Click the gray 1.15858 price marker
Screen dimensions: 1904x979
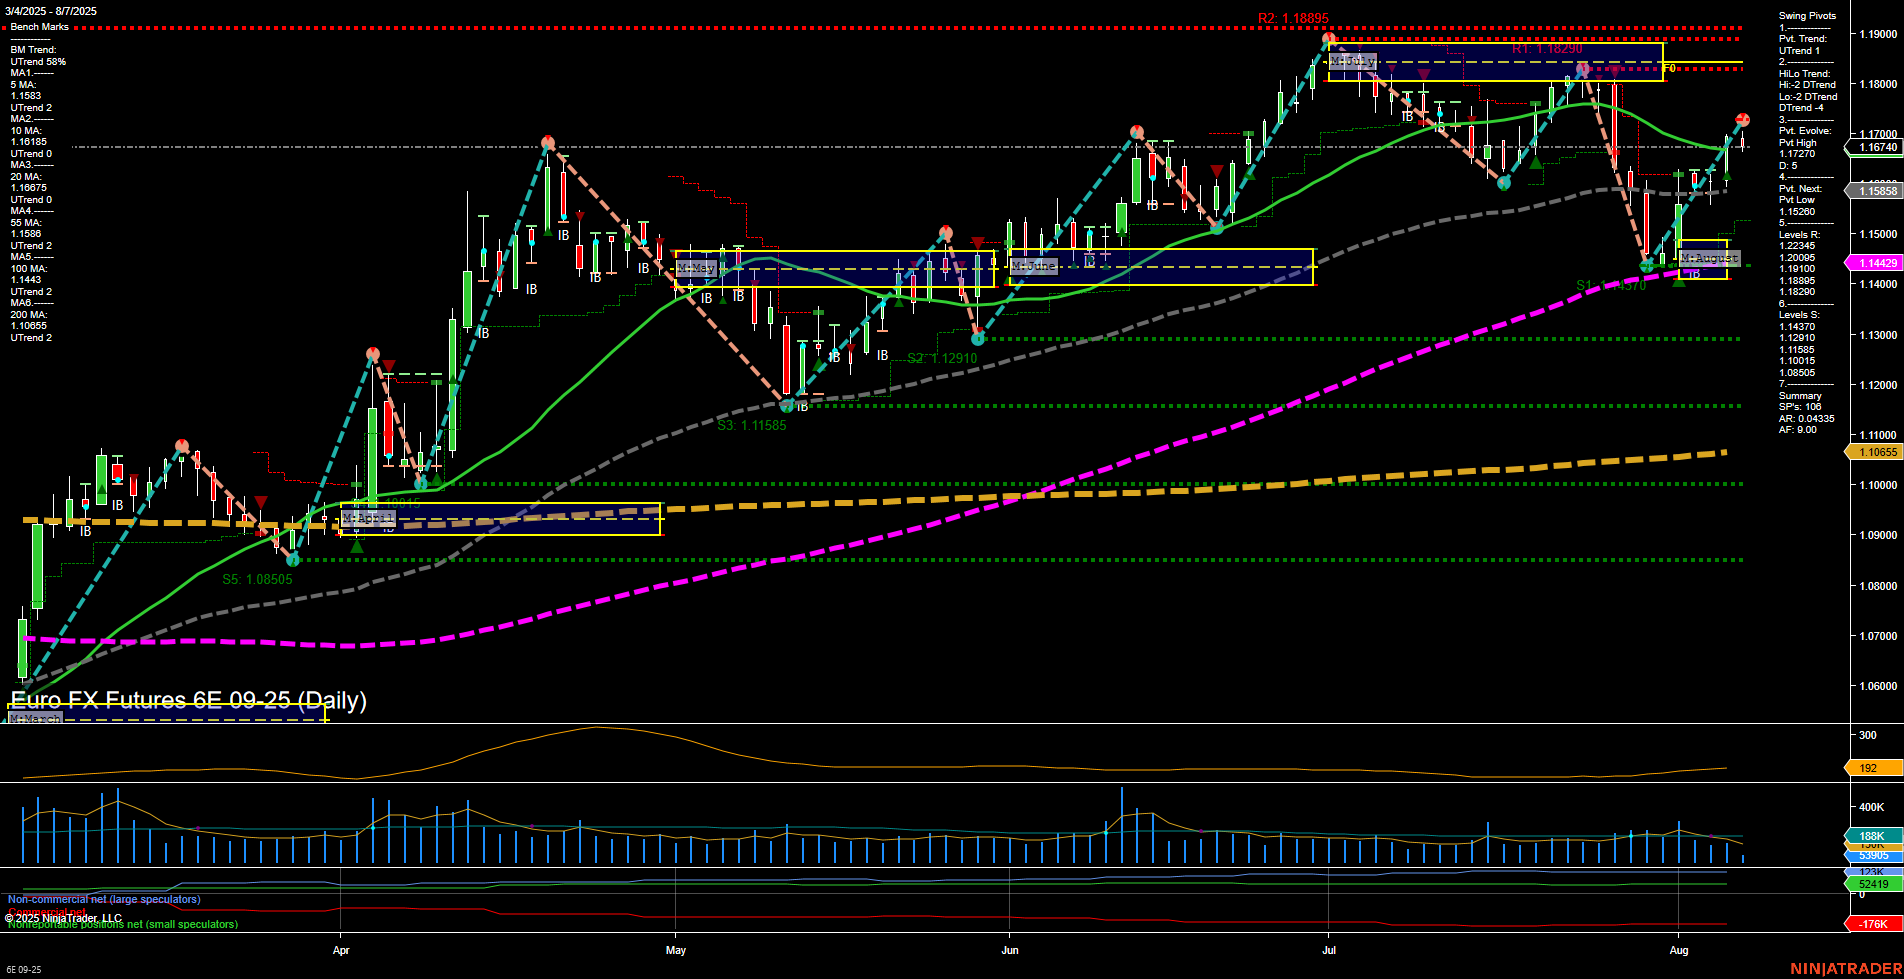pos(1872,191)
